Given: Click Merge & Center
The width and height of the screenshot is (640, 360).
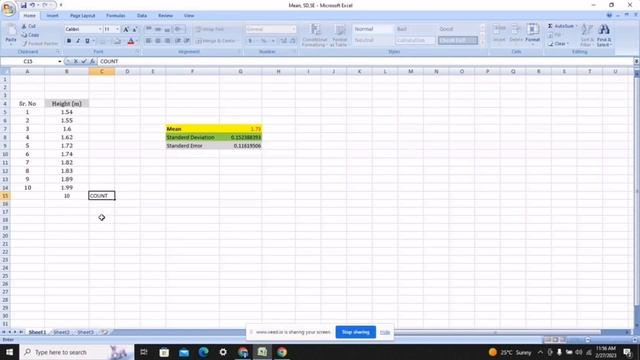Looking at the screenshot, I should pos(216,41).
